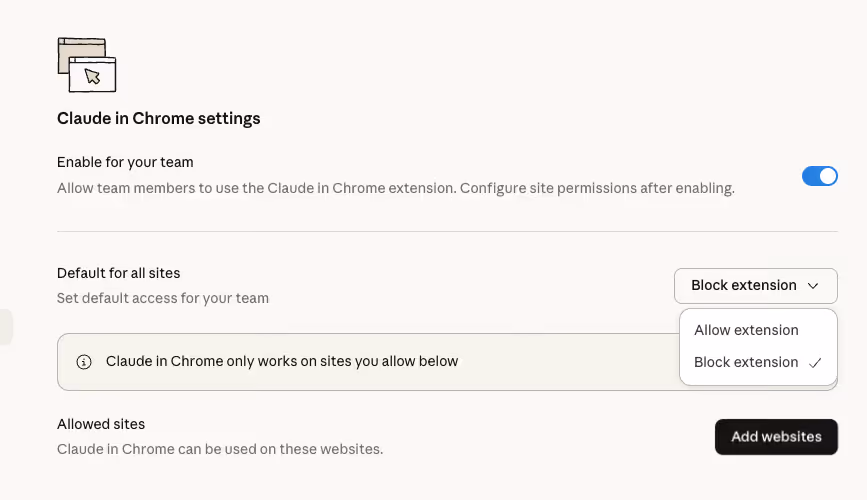Open the Default for all sites dropdown
867x500 pixels.
(x=755, y=286)
